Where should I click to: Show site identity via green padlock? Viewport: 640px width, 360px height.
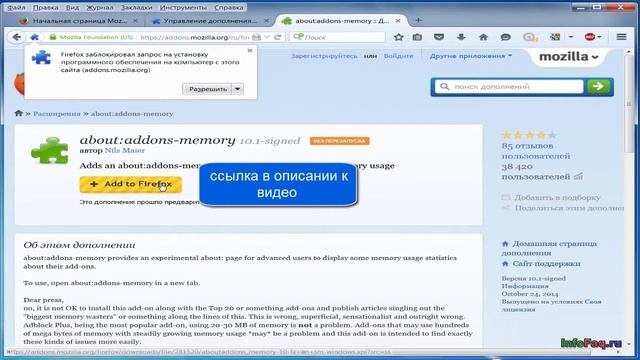(53, 37)
